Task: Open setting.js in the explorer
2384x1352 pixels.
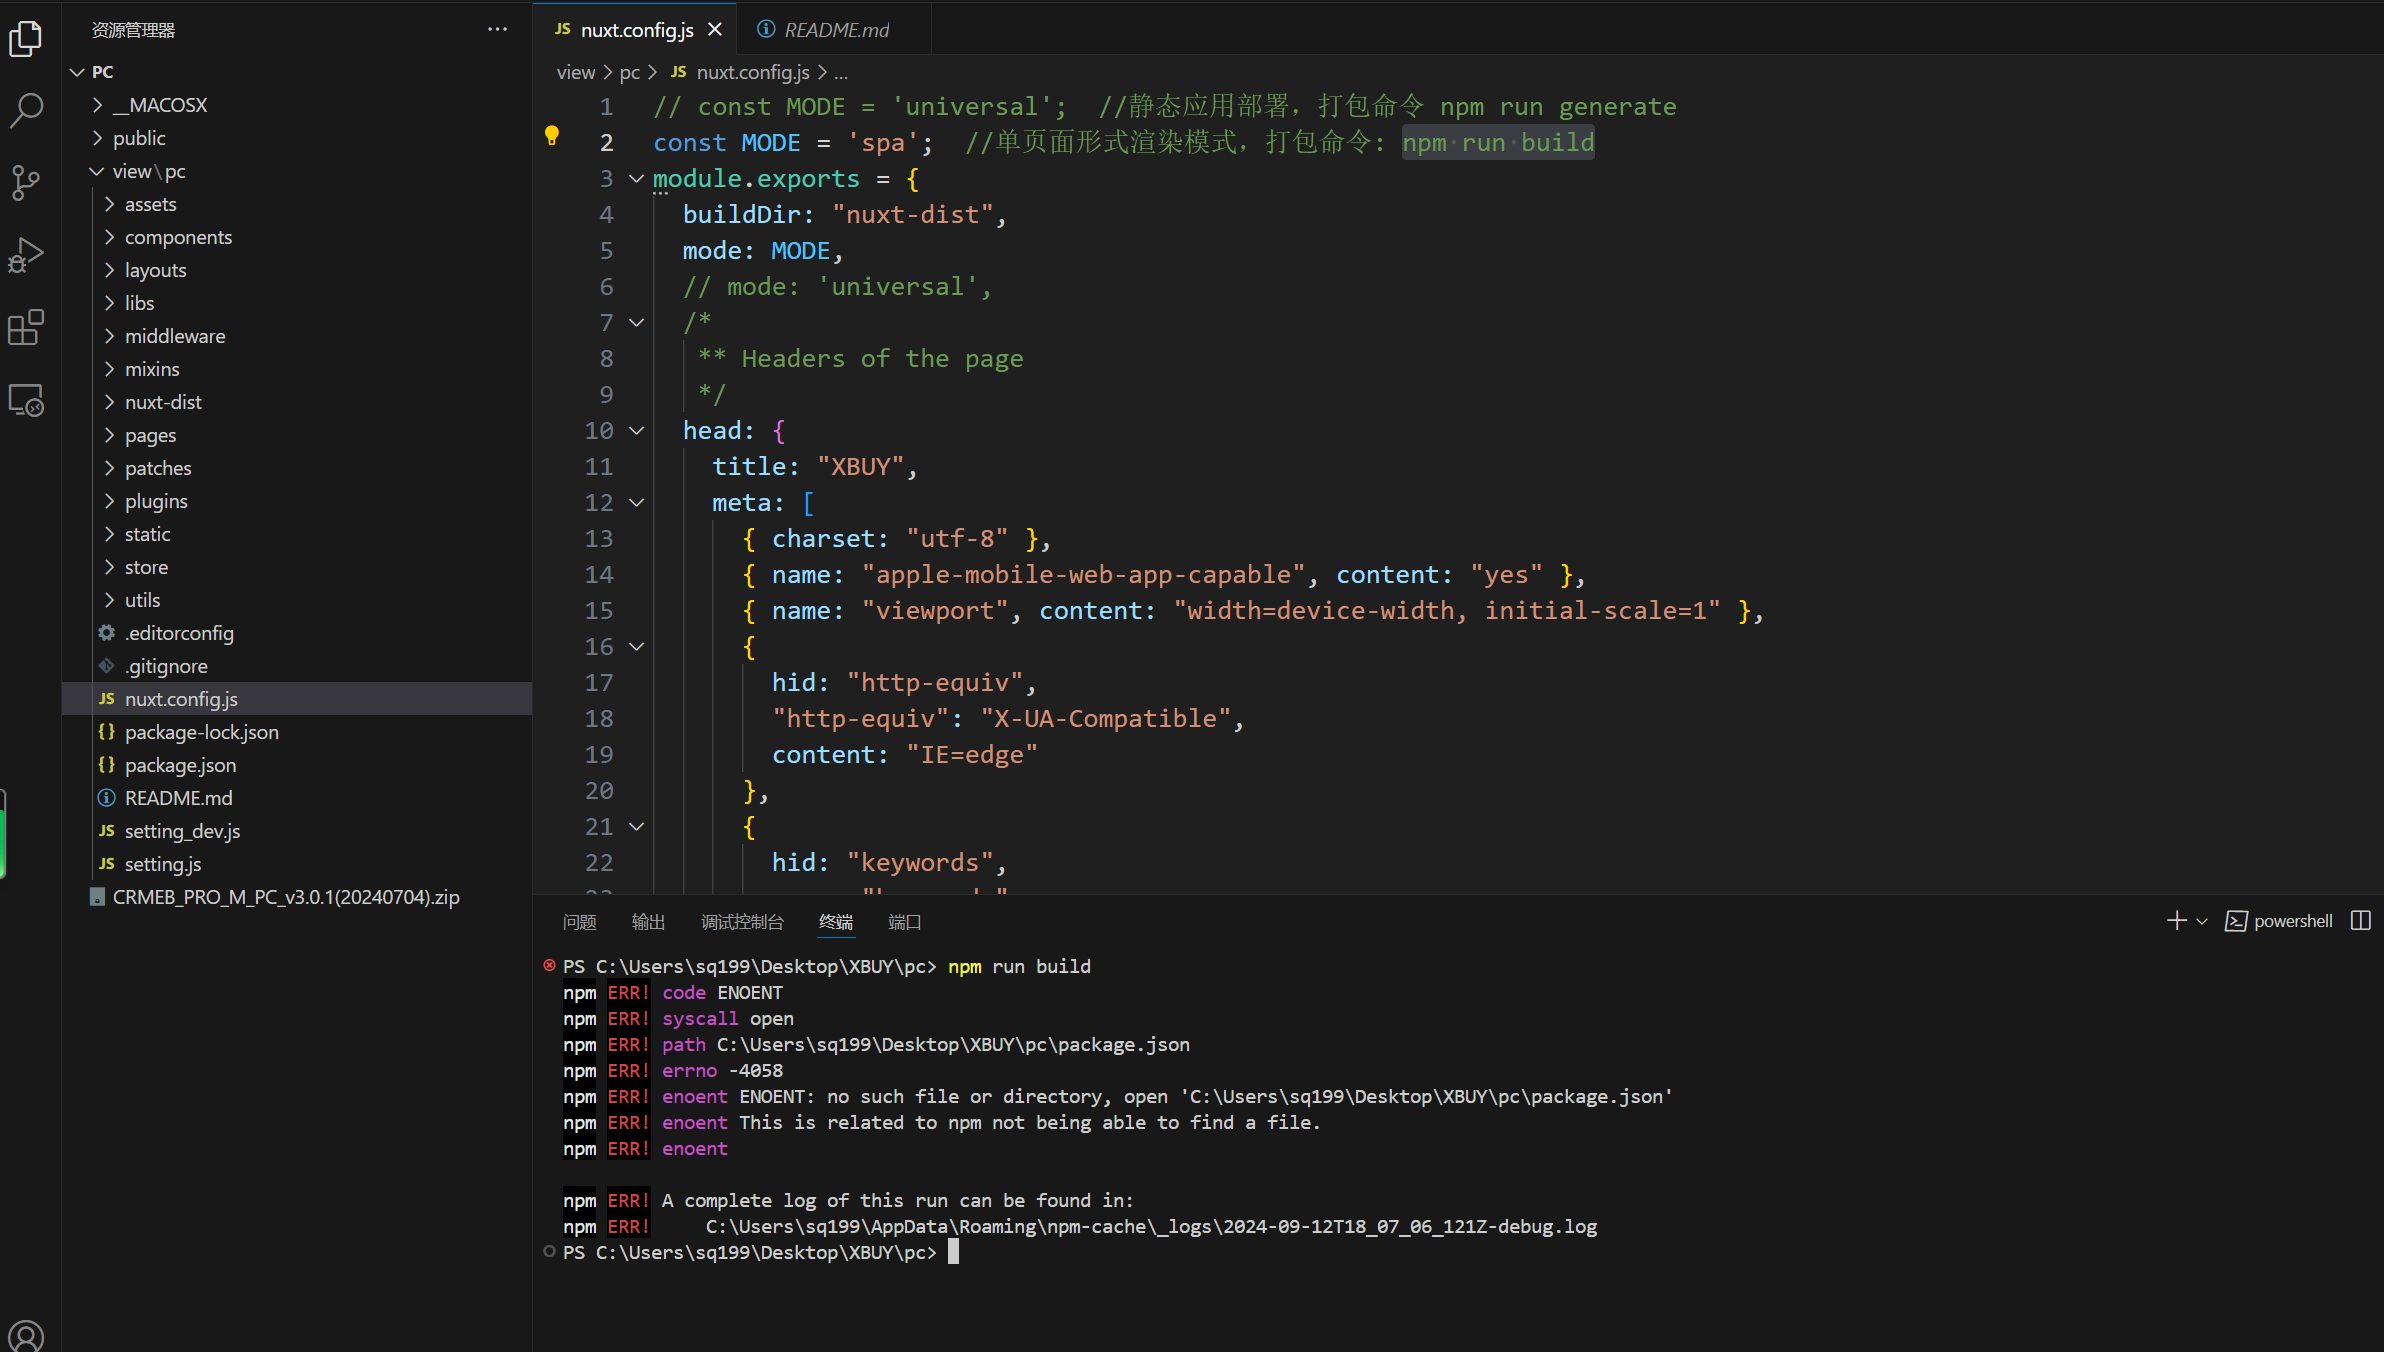Action: pyautogui.click(x=297, y=864)
